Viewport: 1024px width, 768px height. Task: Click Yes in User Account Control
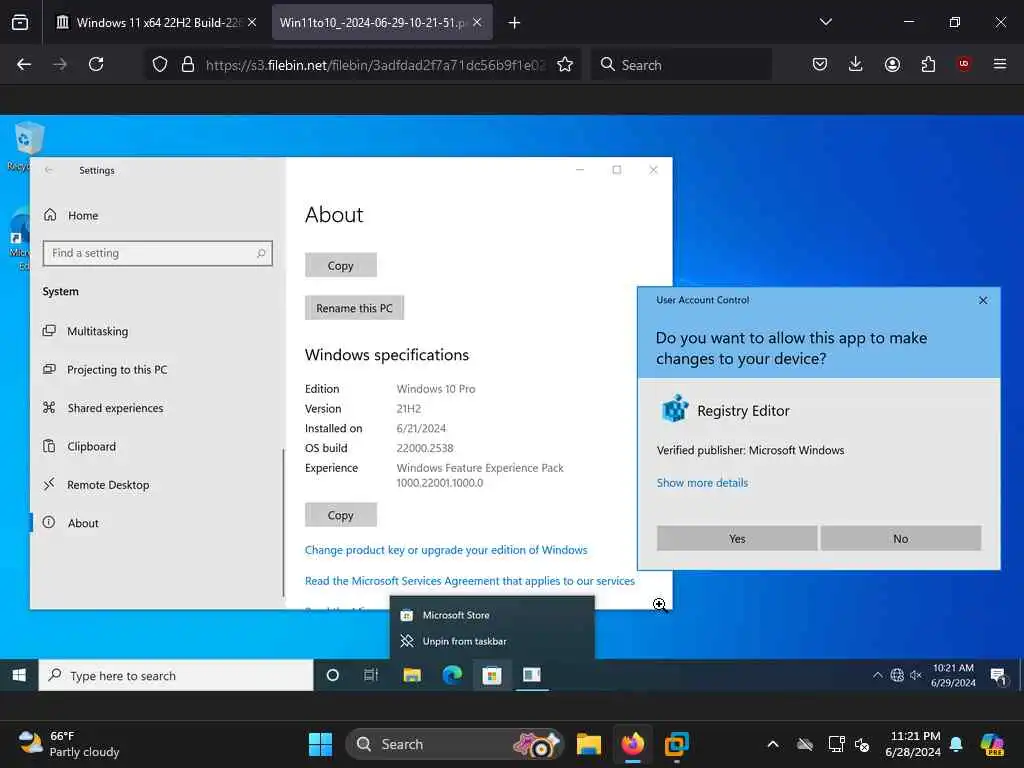pyautogui.click(x=737, y=539)
